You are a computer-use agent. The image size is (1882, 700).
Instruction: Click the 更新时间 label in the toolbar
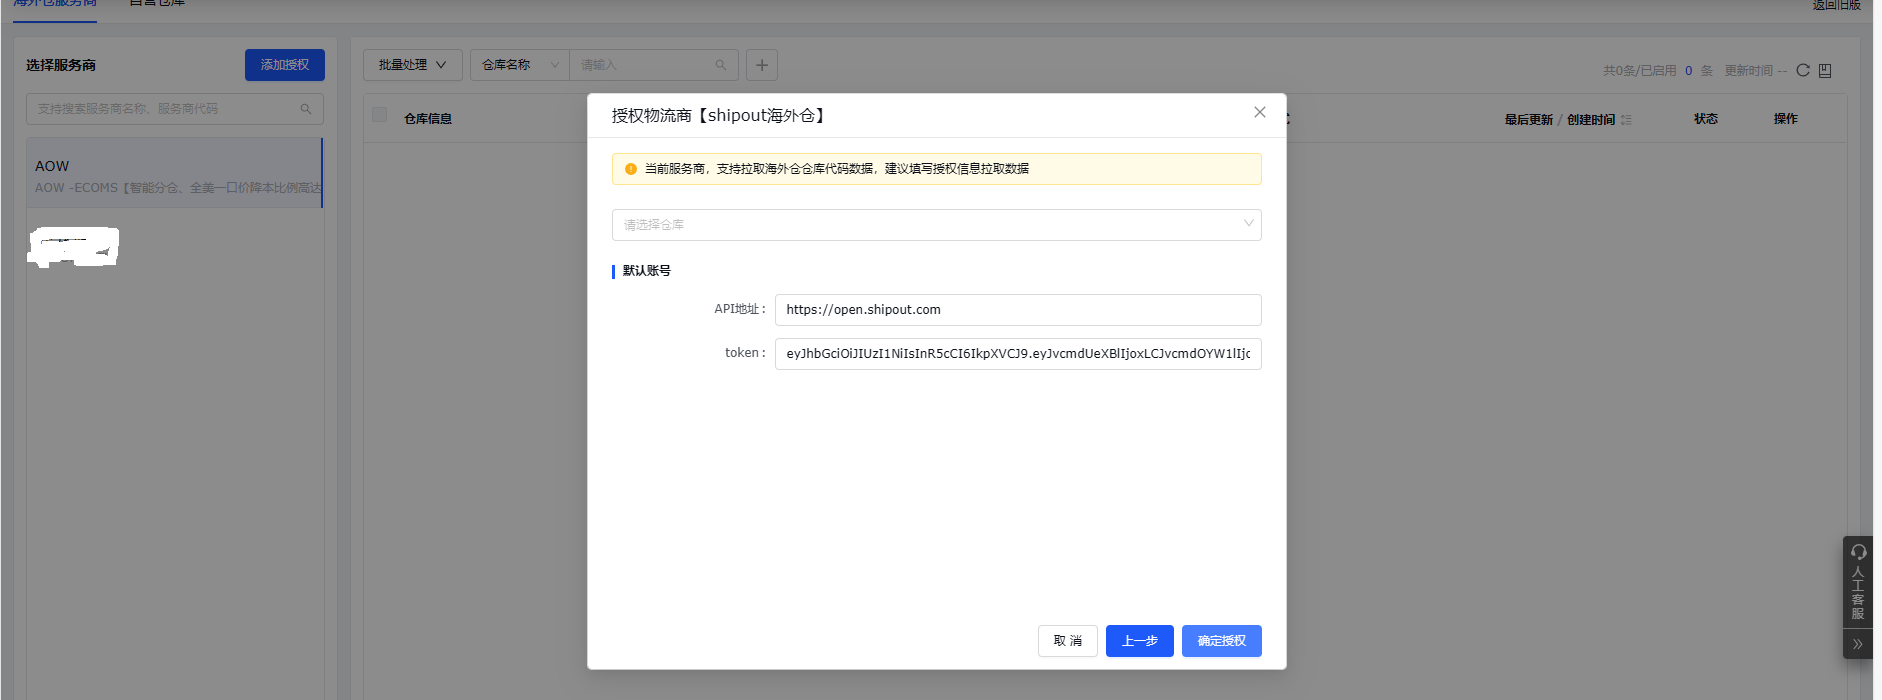coord(1749,71)
